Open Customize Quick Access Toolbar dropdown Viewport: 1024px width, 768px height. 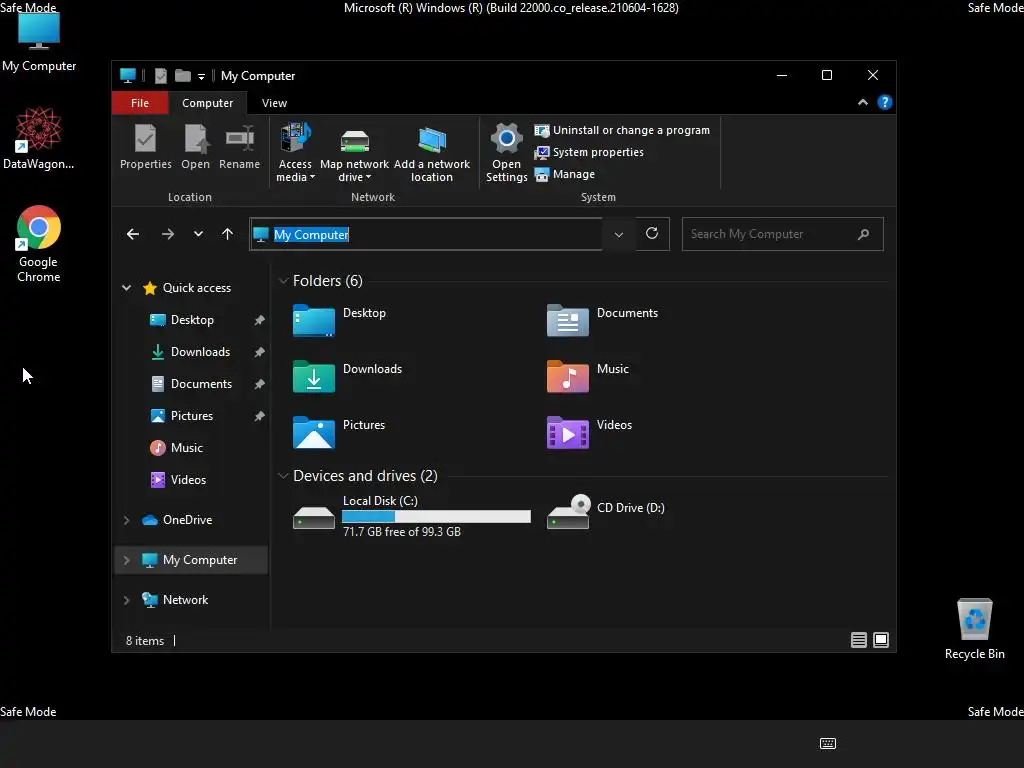[201, 76]
